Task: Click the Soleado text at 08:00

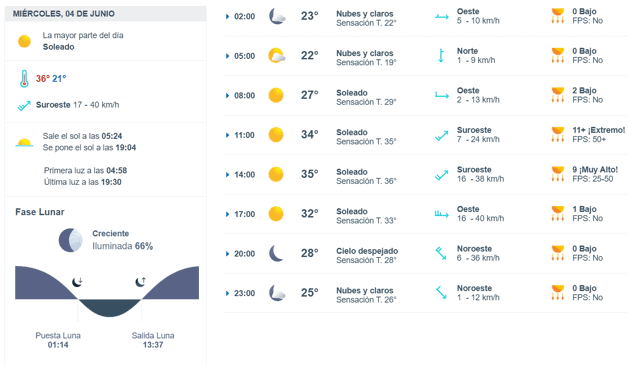Action: click(x=352, y=93)
